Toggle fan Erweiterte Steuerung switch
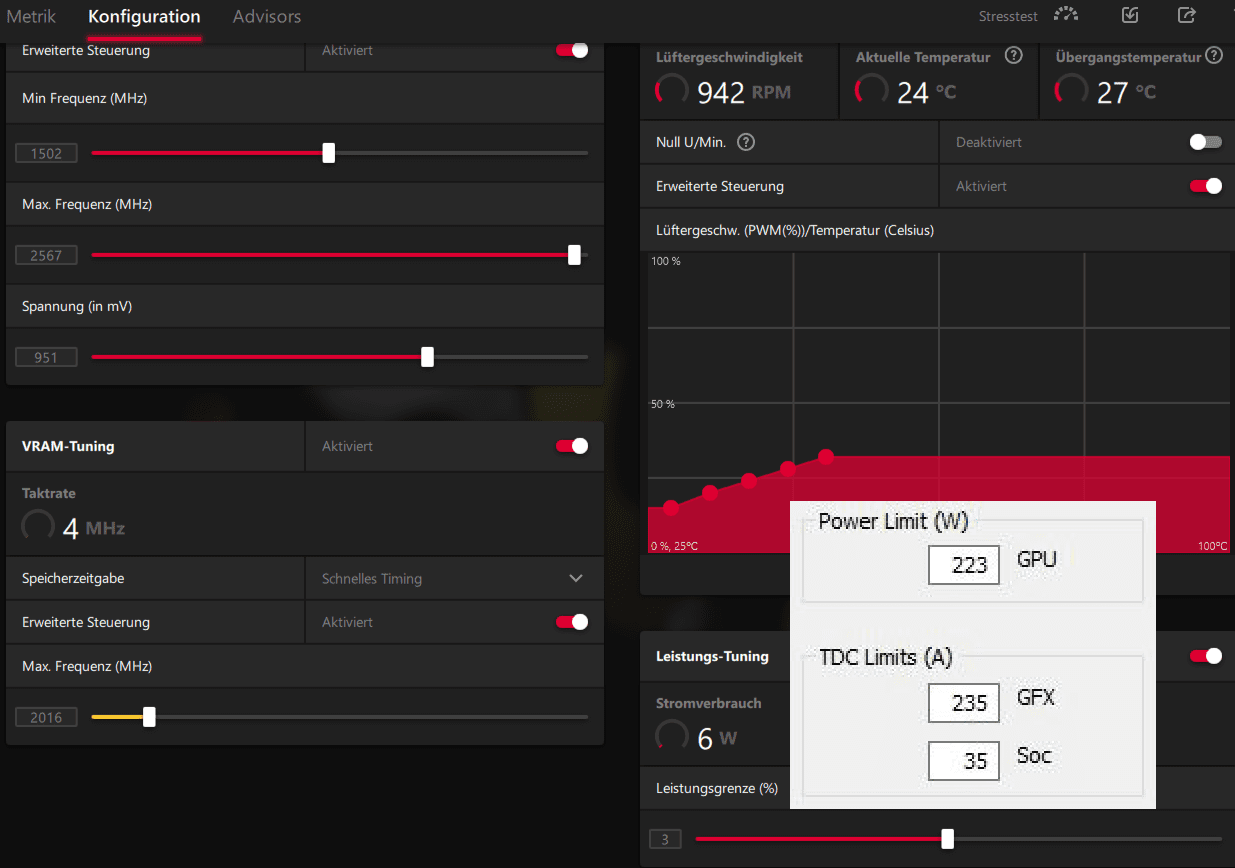The image size is (1235, 868). pos(1206,186)
